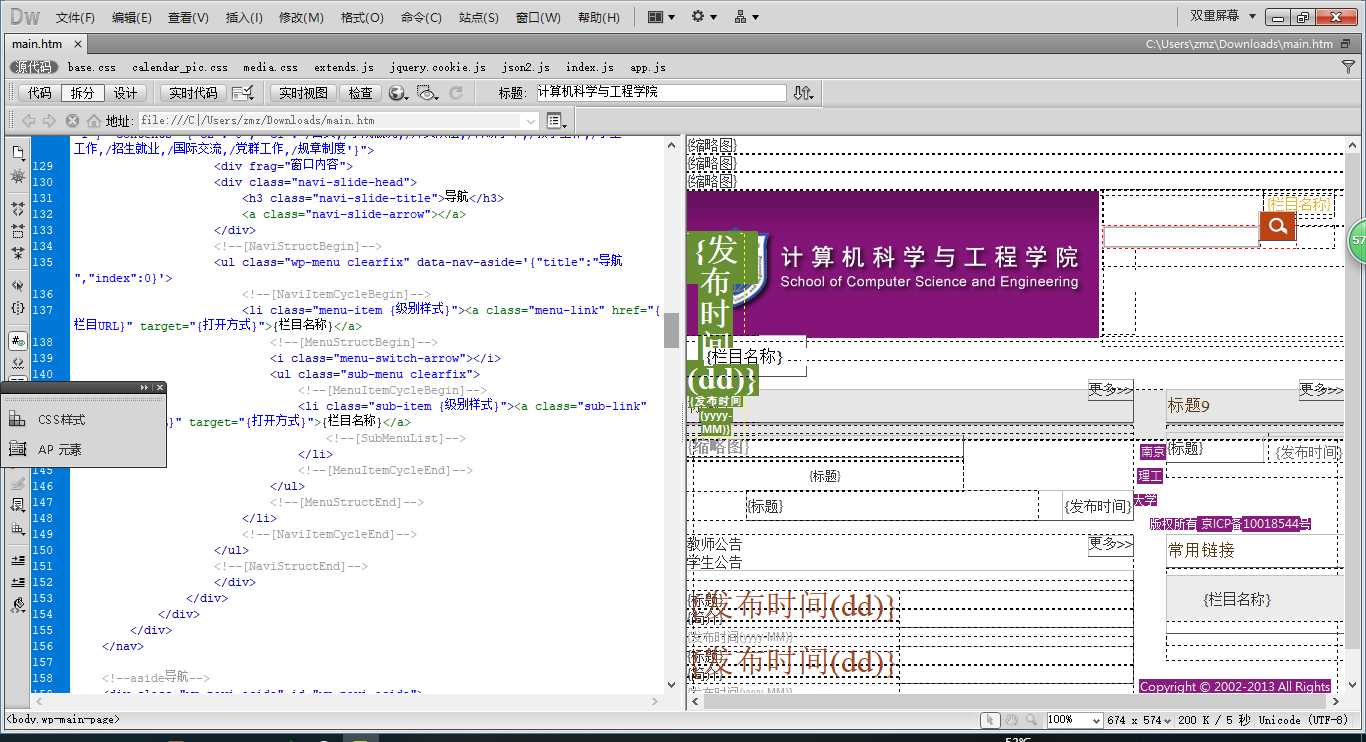Screen dimensions: 1366x742
Task: Click the Indent Code icon
Action: [17, 560]
